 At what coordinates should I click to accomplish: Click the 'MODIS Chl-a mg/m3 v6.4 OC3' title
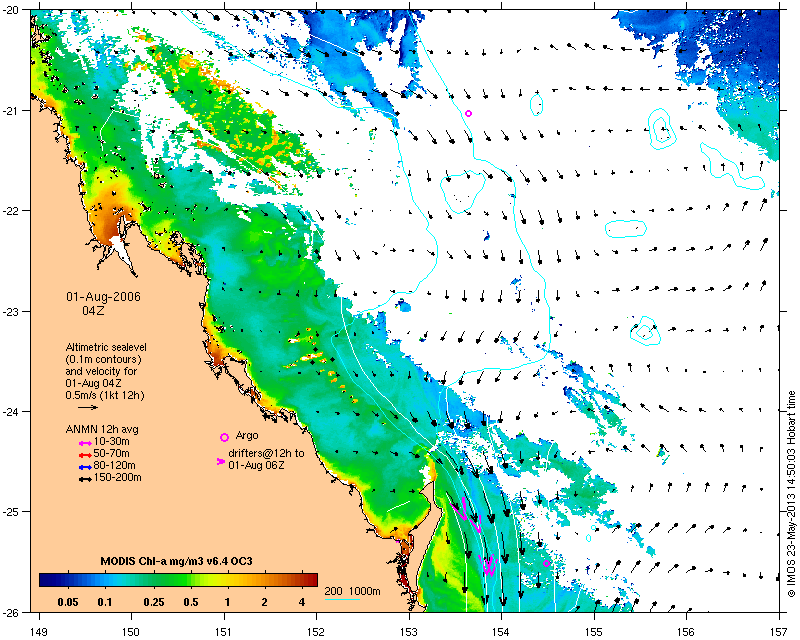click(x=176, y=562)
